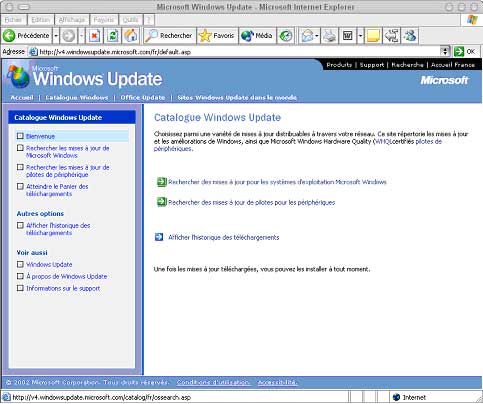Screen dimensions: 483x404
Task: Open the Edition menu
Action: pyautogui.click(x=40, y=20)
